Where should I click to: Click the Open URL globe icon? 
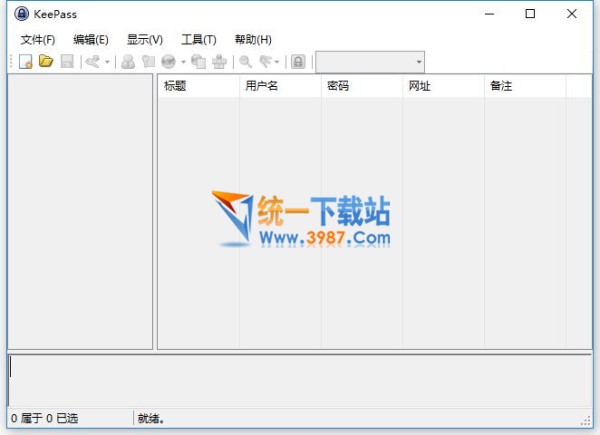(168, 61)
